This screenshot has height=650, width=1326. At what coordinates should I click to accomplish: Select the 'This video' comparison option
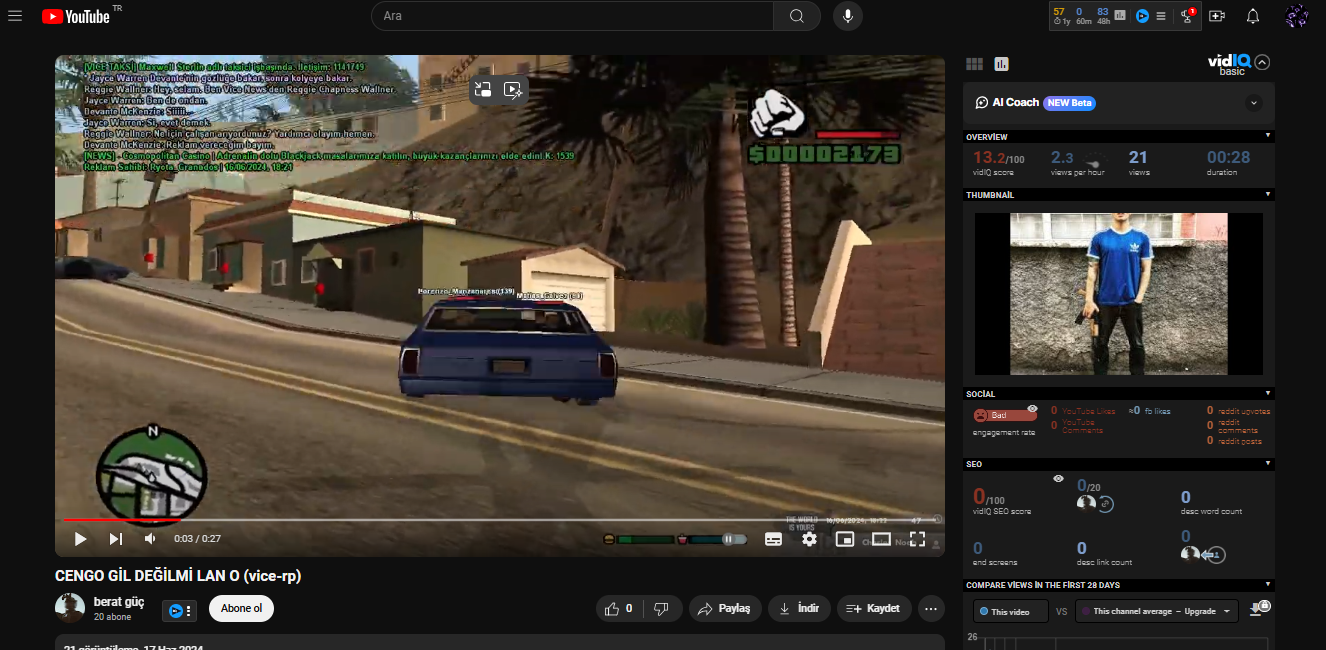coord(1011,611)
